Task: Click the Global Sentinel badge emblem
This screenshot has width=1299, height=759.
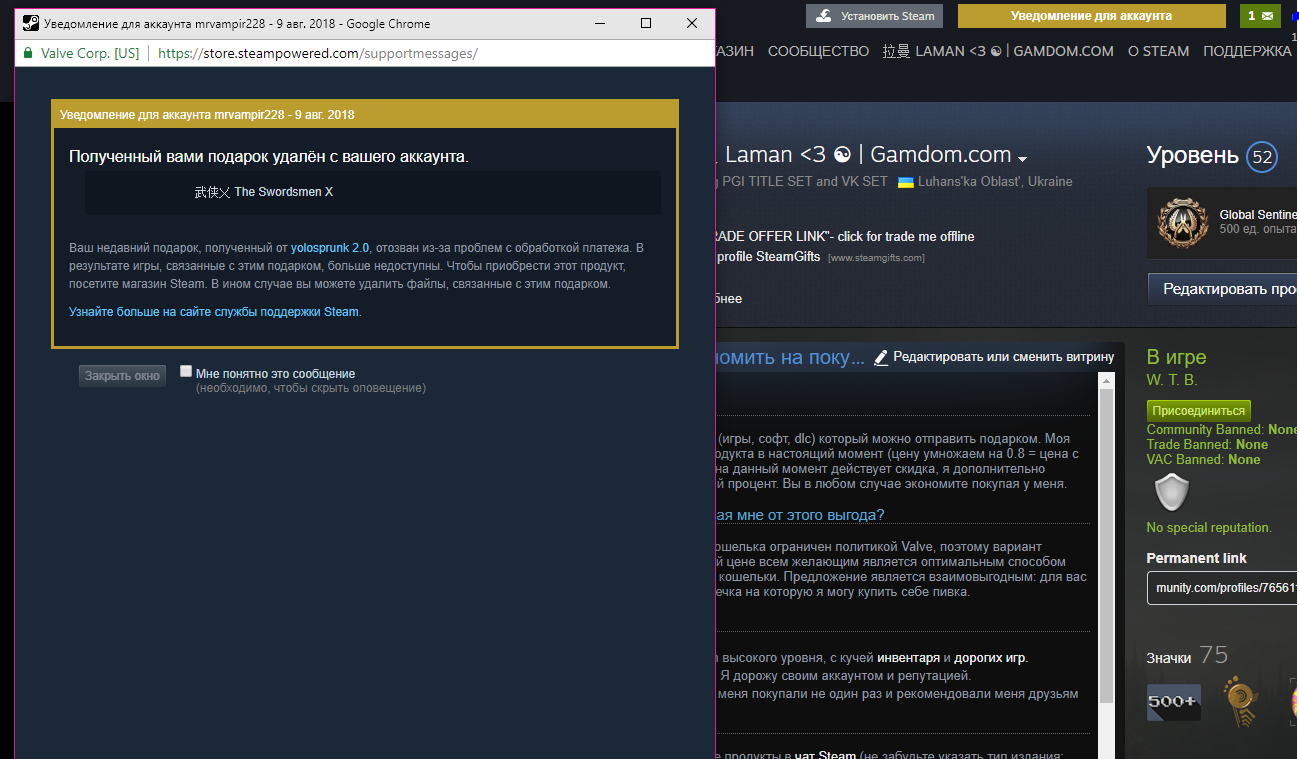Action: (1182, 223)
